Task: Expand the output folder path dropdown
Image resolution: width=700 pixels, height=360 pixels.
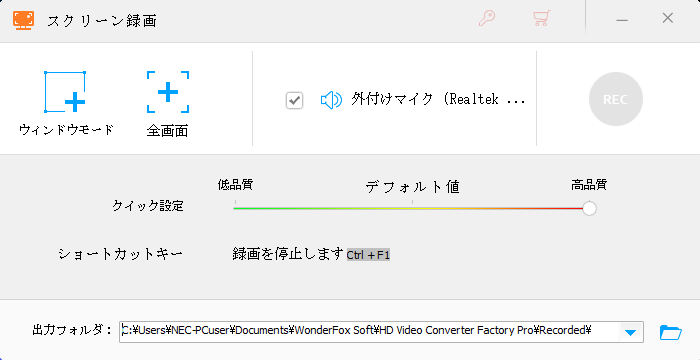Action: pyautogui.click(x=630, y=332)
